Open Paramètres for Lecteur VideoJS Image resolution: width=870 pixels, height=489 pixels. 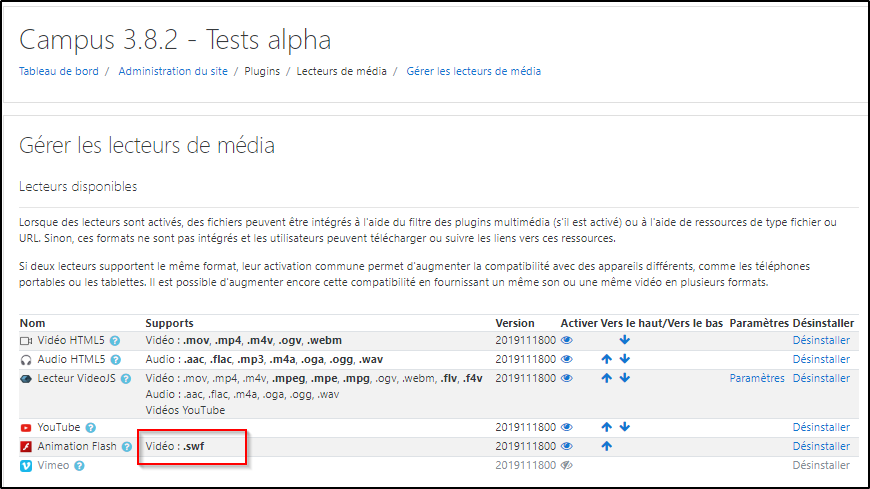click(757, 378)
